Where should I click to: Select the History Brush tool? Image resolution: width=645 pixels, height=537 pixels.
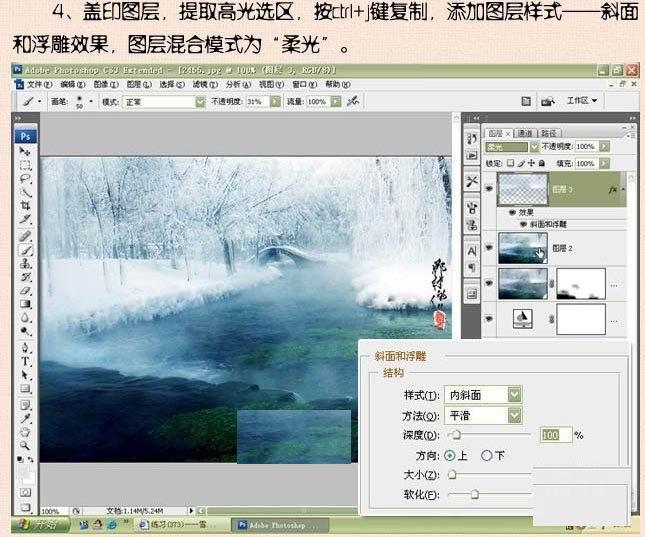25,277
